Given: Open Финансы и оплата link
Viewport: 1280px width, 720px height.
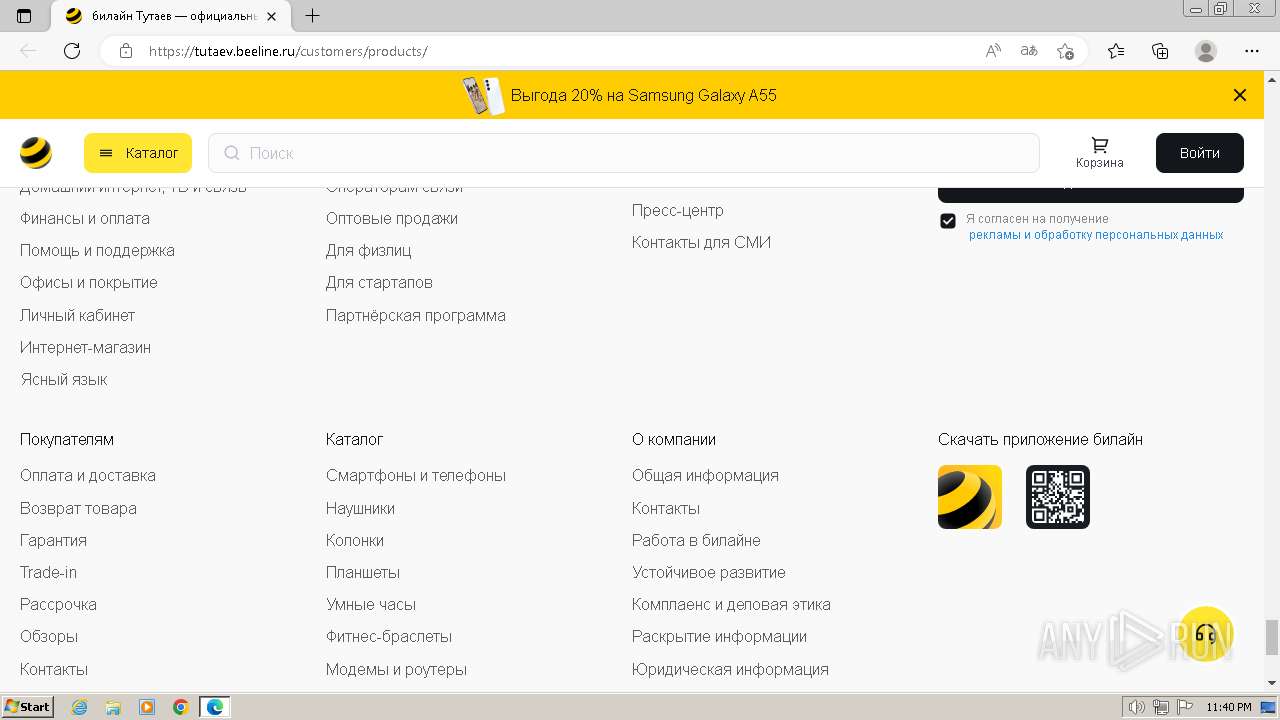Looking at the screenshot, I should (85, 218).
